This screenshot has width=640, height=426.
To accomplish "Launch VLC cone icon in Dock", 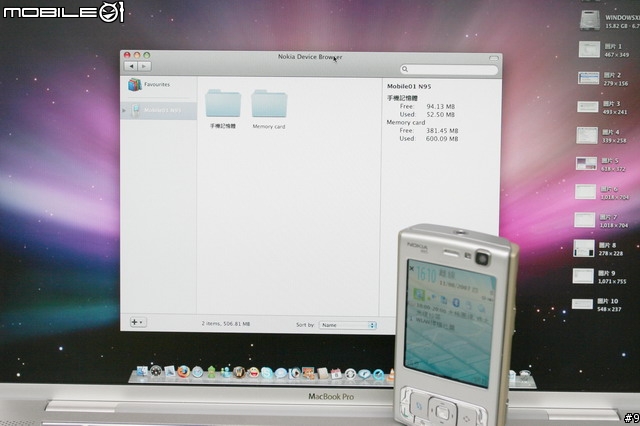I will click(x=391, y=375).
